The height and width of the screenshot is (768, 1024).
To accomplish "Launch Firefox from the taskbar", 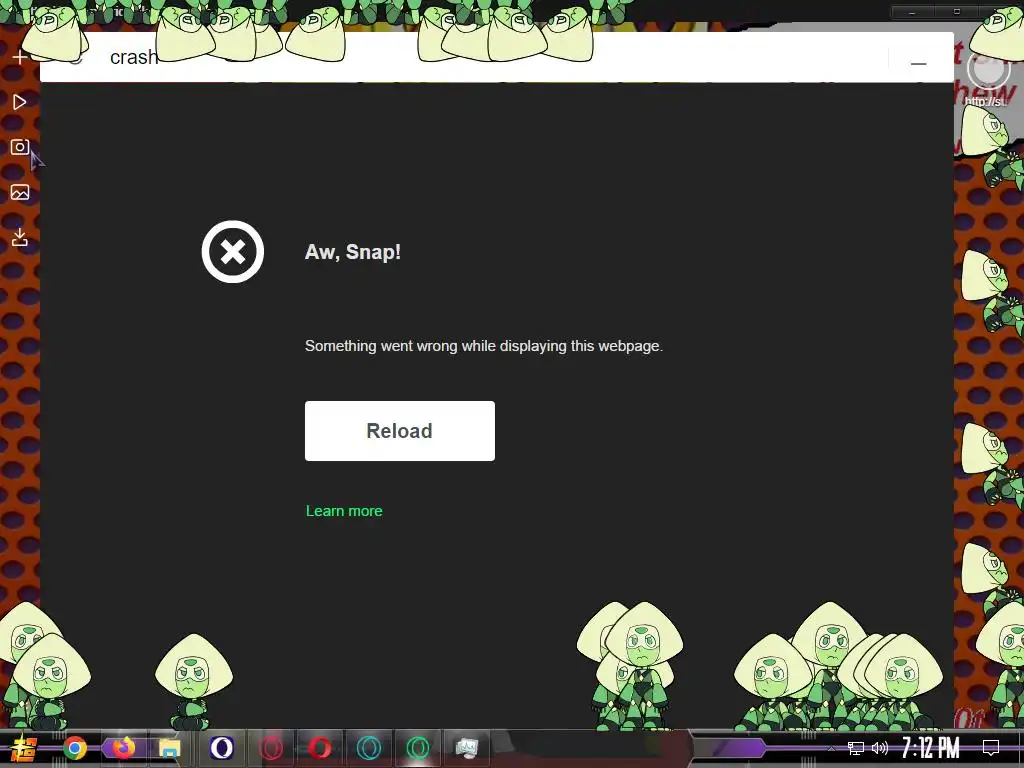I will coord(123,747).
